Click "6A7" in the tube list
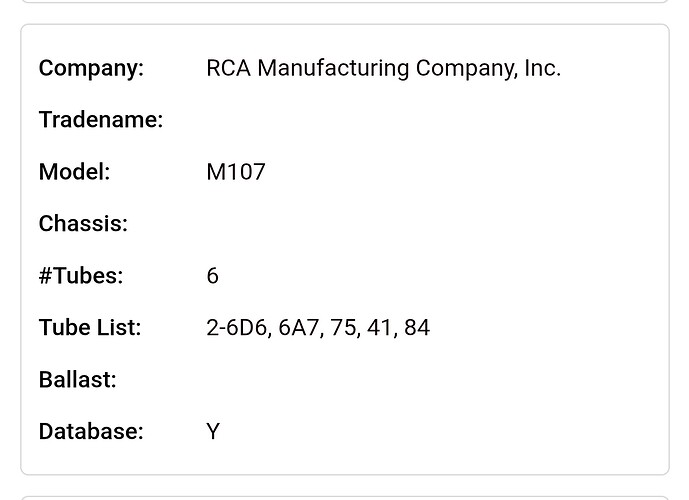Image resolution: width=689 pixels, height=500 pixels. click(x=299, y=328)
